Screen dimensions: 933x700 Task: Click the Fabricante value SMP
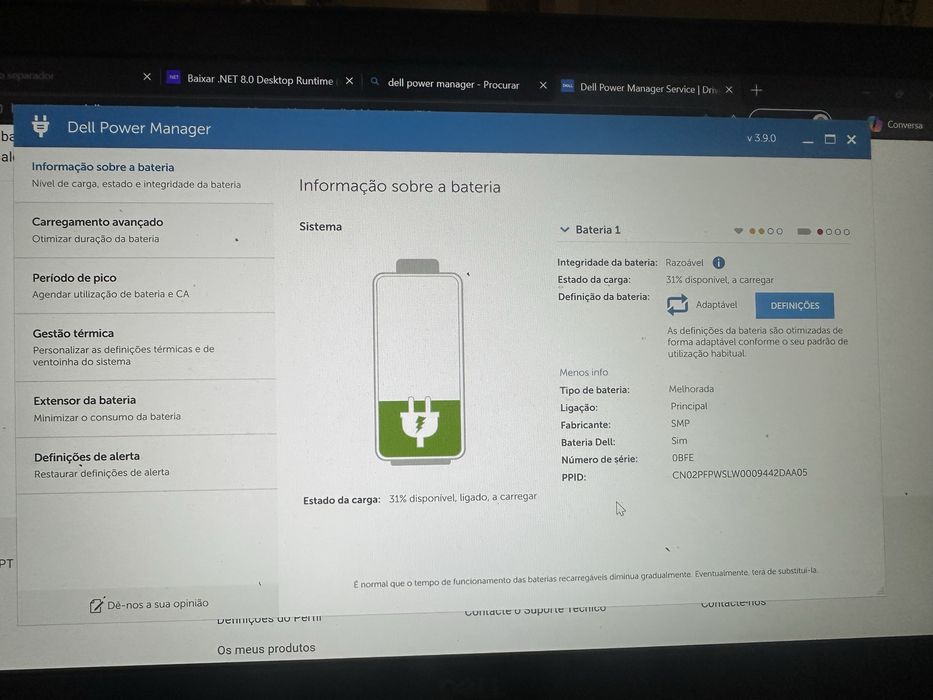[x=680, y=423]
